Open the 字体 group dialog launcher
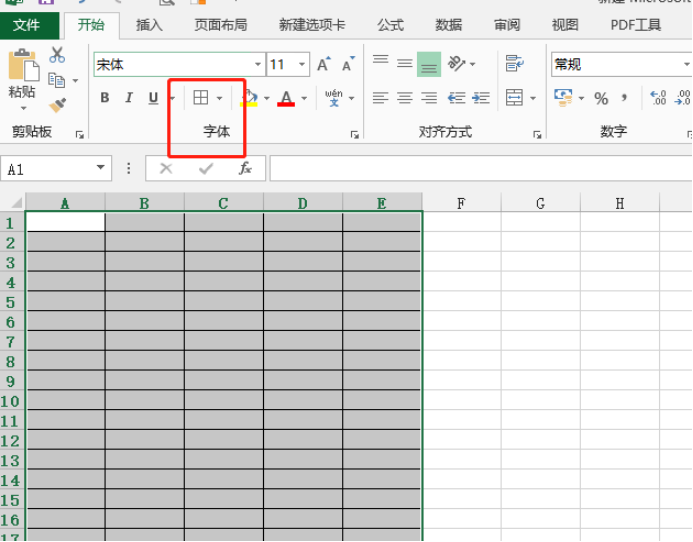Viewport: 693px width, 542px height. 354,134
